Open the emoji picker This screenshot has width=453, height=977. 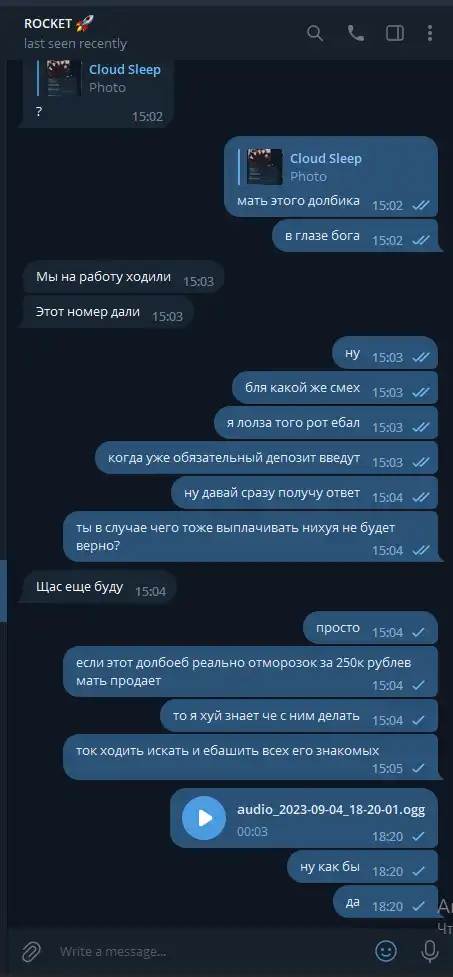(386, 951)
